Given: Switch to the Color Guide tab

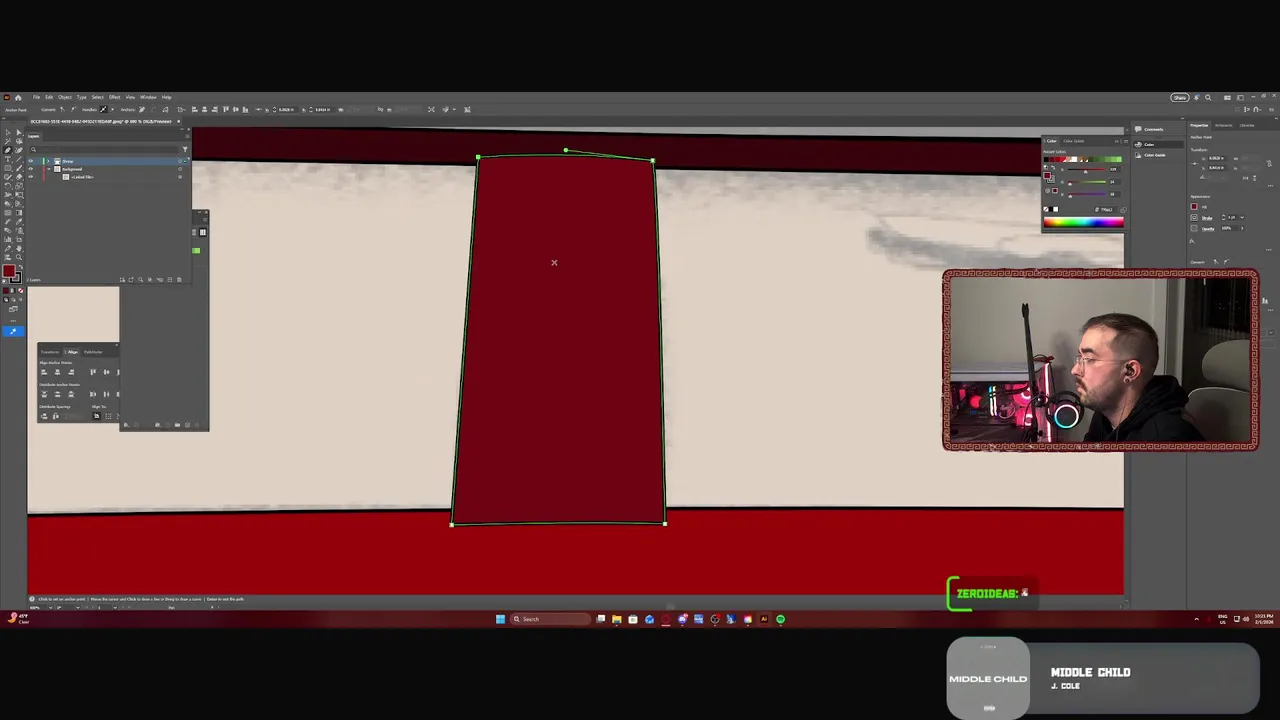Looking at the screenshot, I should pos(1074,141).
